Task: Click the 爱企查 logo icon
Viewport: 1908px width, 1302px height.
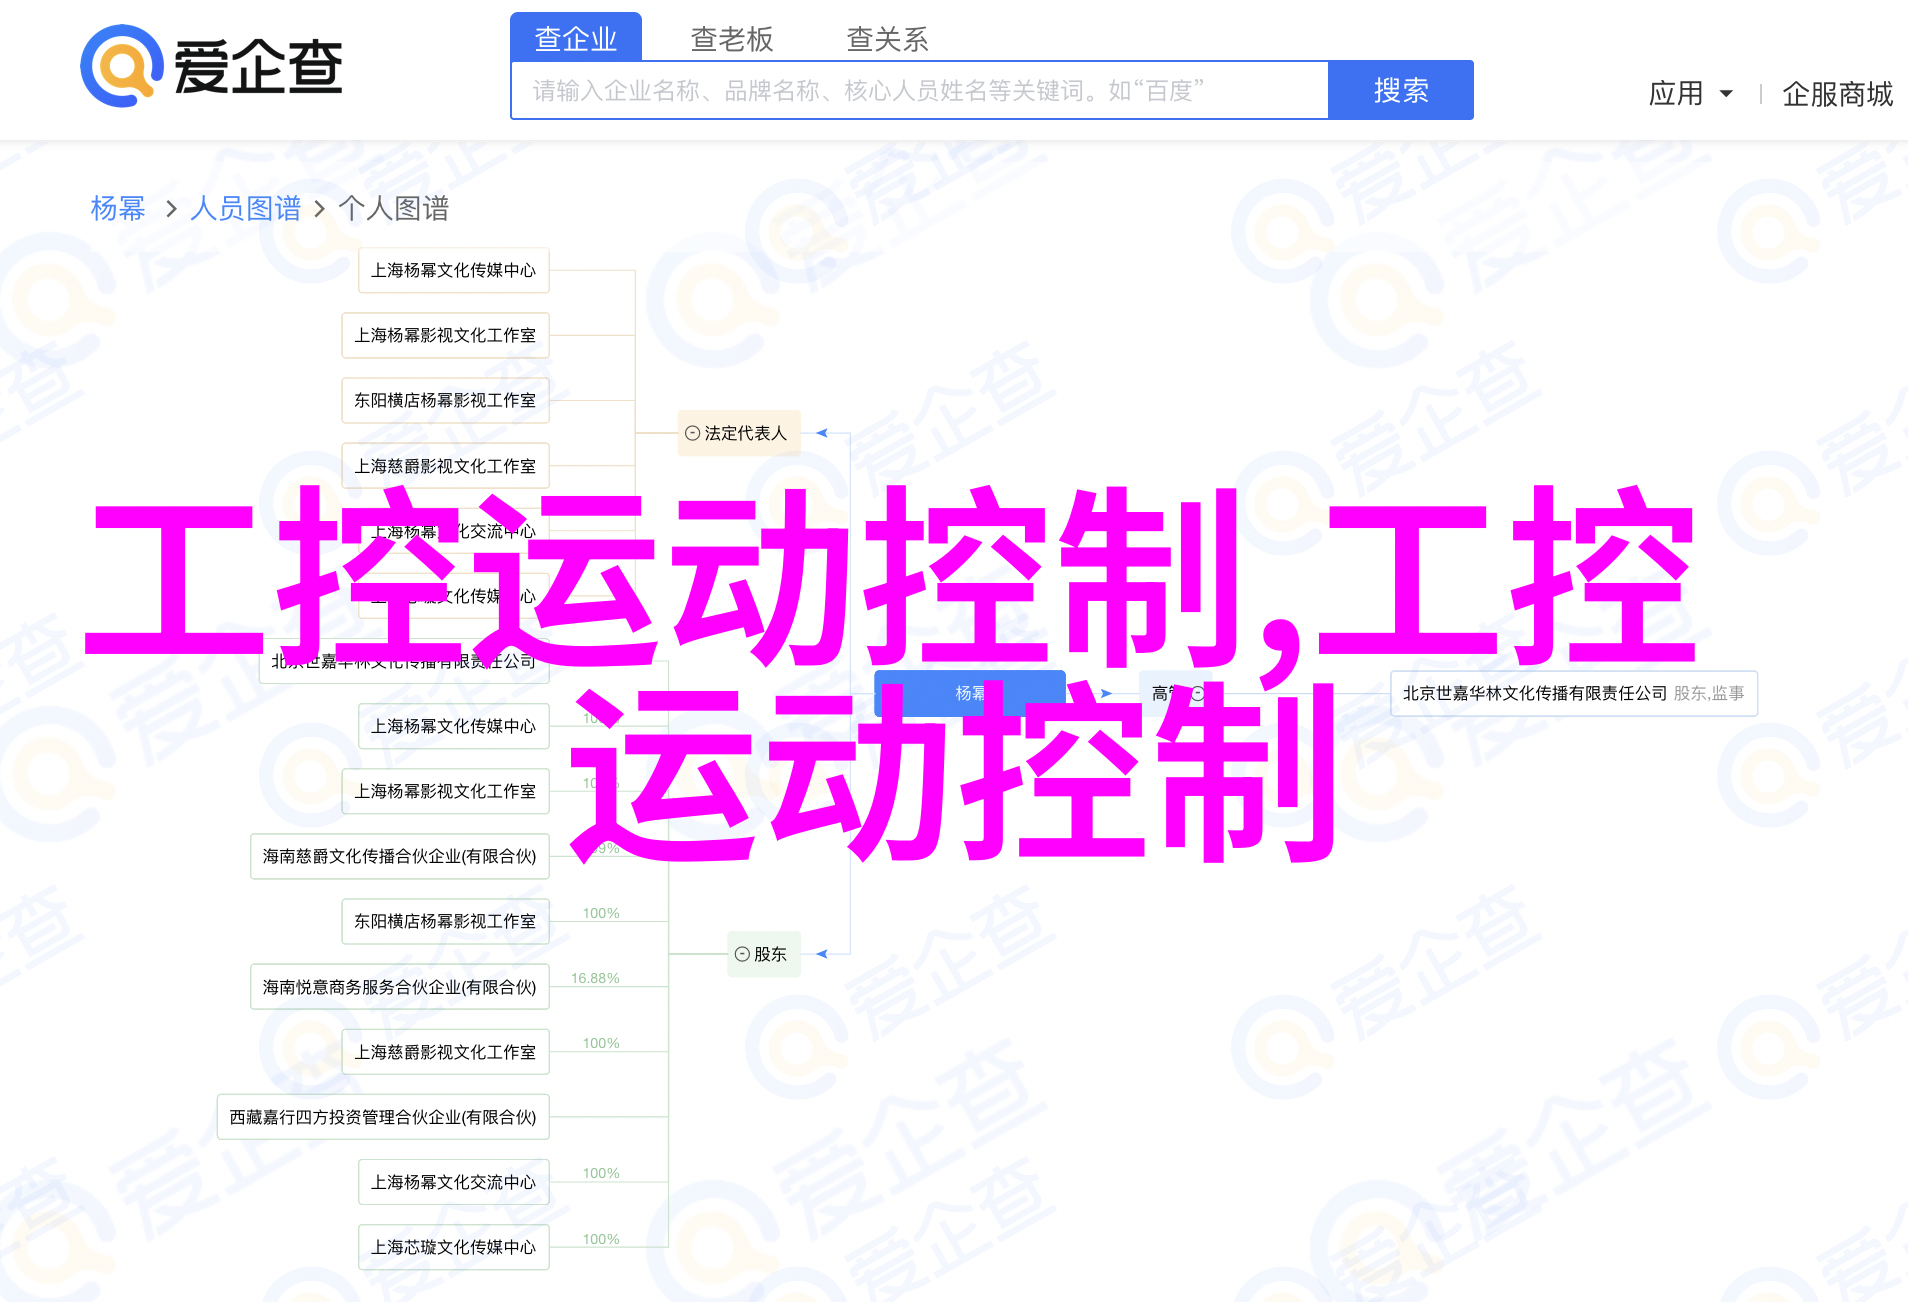Action: tap(122, 66)
